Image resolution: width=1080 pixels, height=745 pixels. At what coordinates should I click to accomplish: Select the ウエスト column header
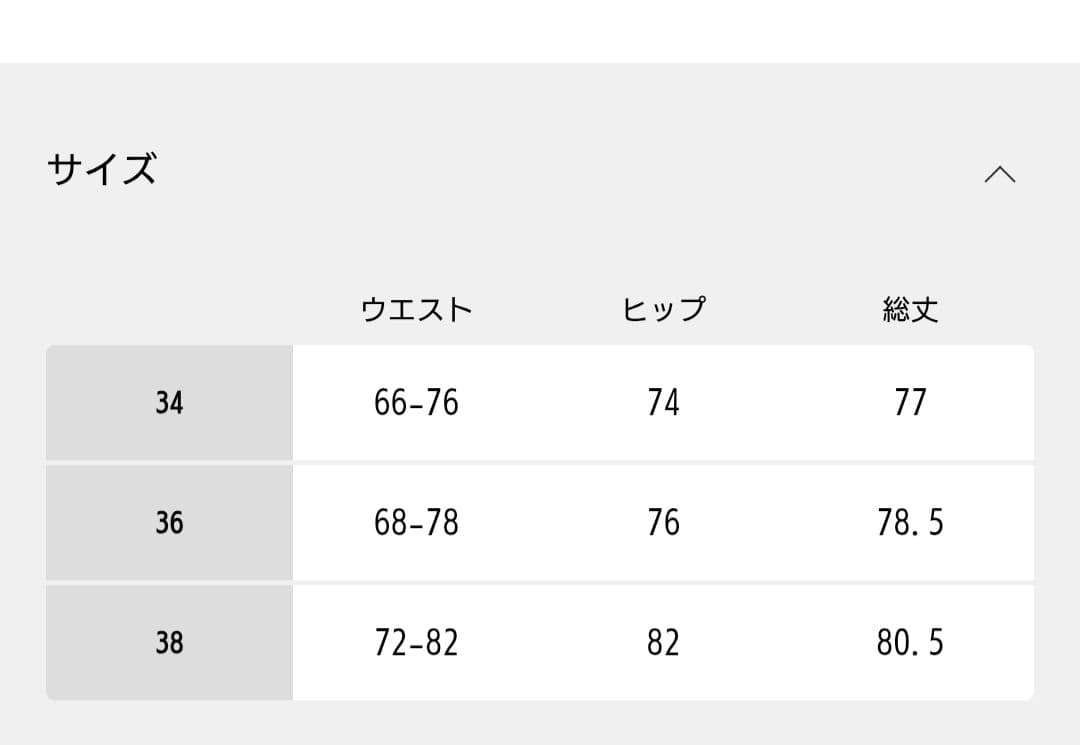tap(416, 310)
